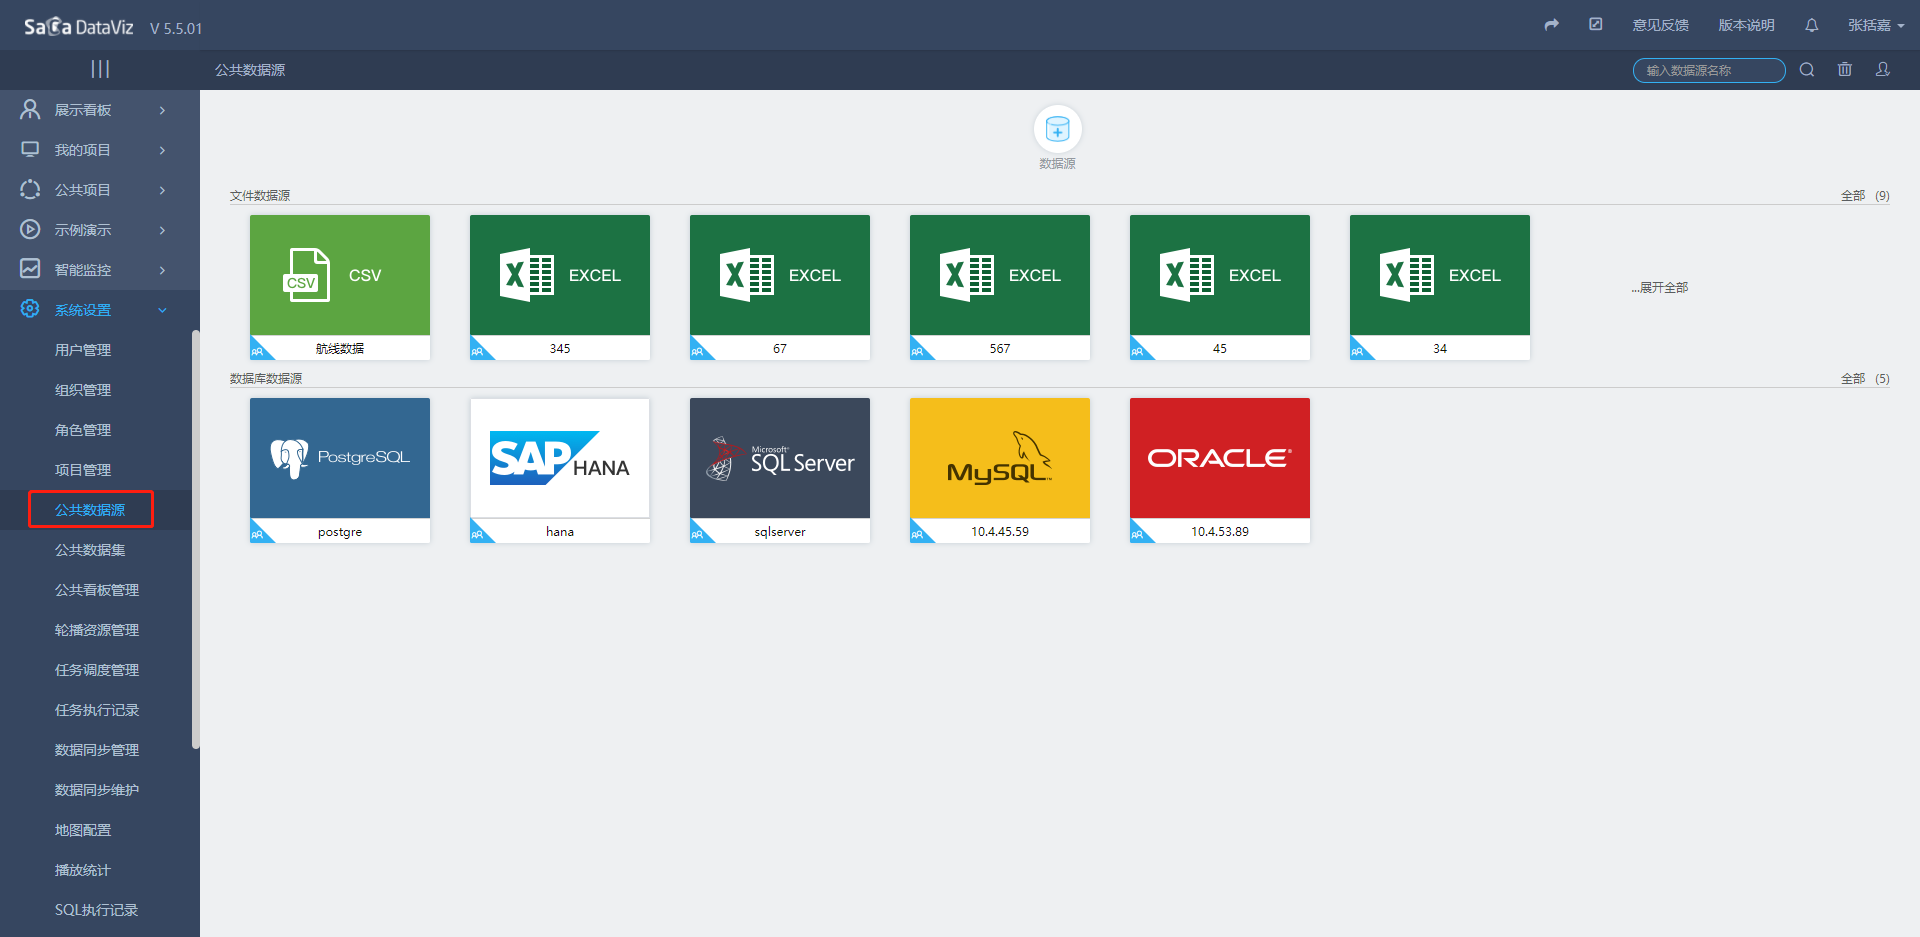1920x937 pixels.
Task: Click the search magnifier icon
Action: pos(1807,70)
